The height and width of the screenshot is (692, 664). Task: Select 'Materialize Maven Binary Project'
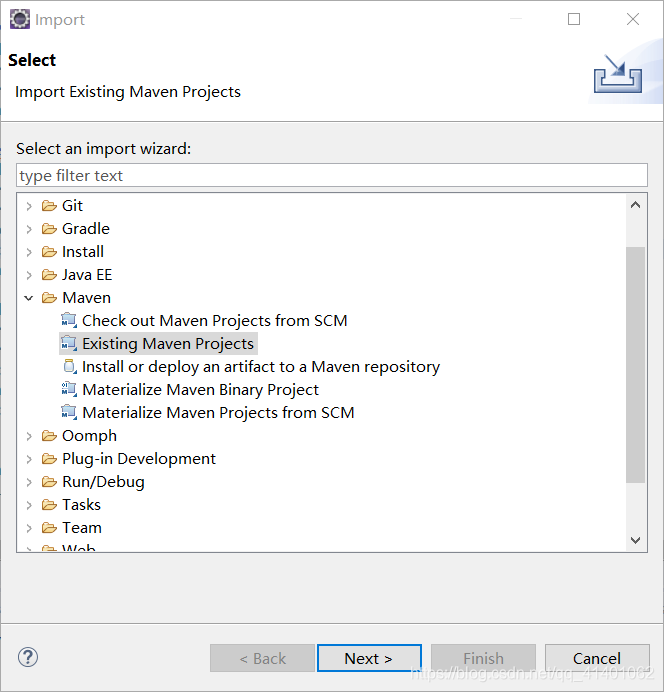click(200, 389)
